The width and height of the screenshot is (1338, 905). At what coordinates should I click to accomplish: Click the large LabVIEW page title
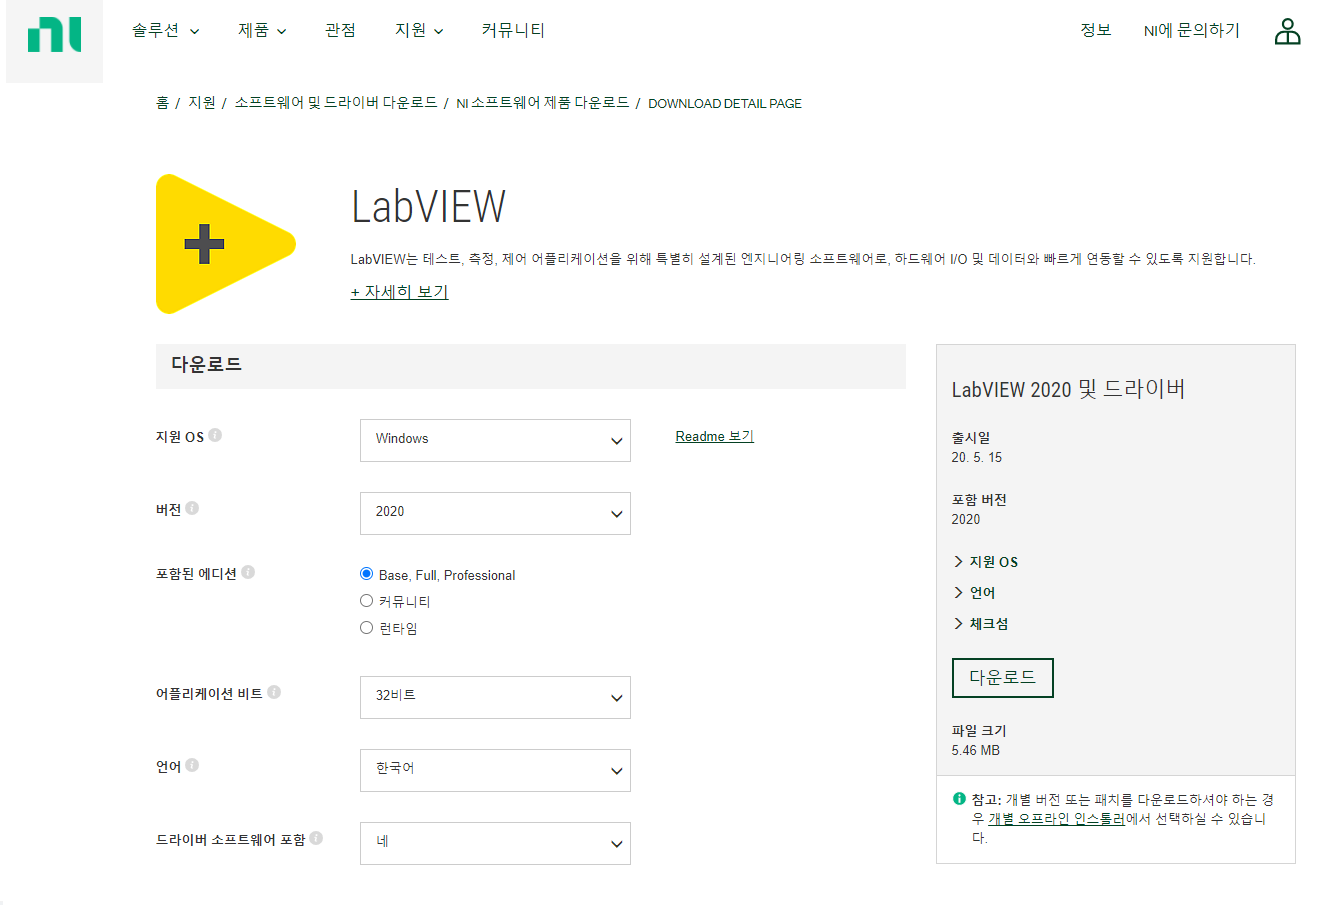[428, 207]
